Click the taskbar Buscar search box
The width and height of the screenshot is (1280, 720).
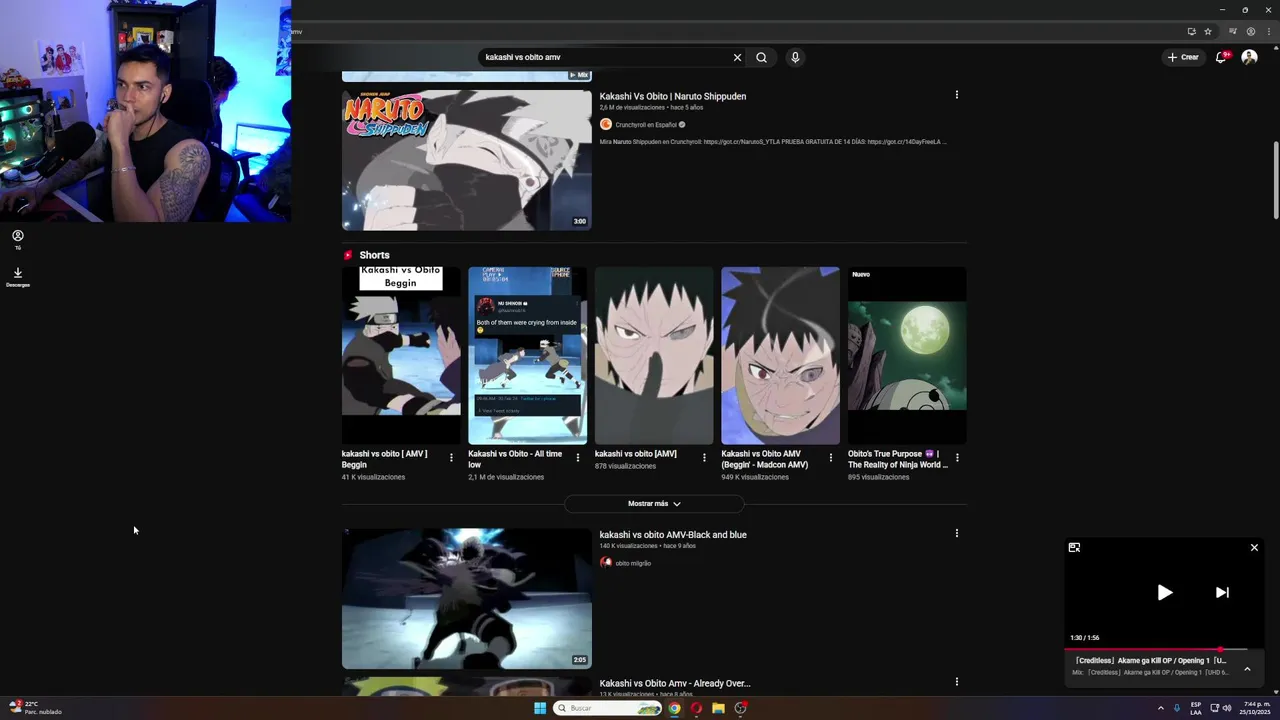tap(607, 708)
